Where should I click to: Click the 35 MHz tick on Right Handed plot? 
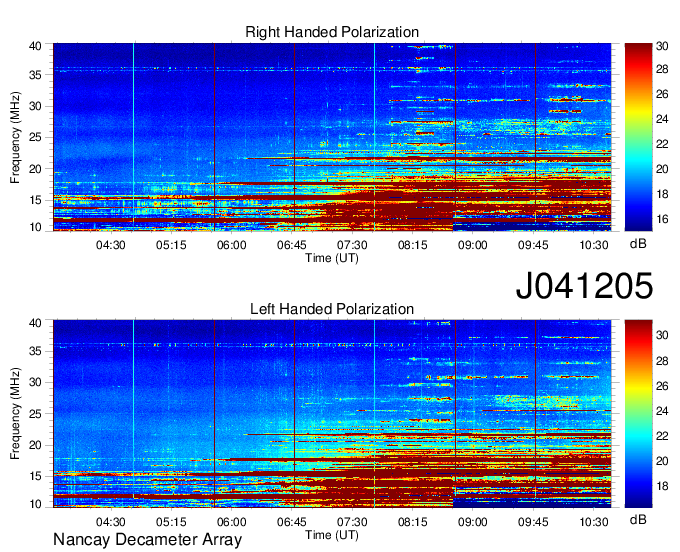[x=35, y=75]
